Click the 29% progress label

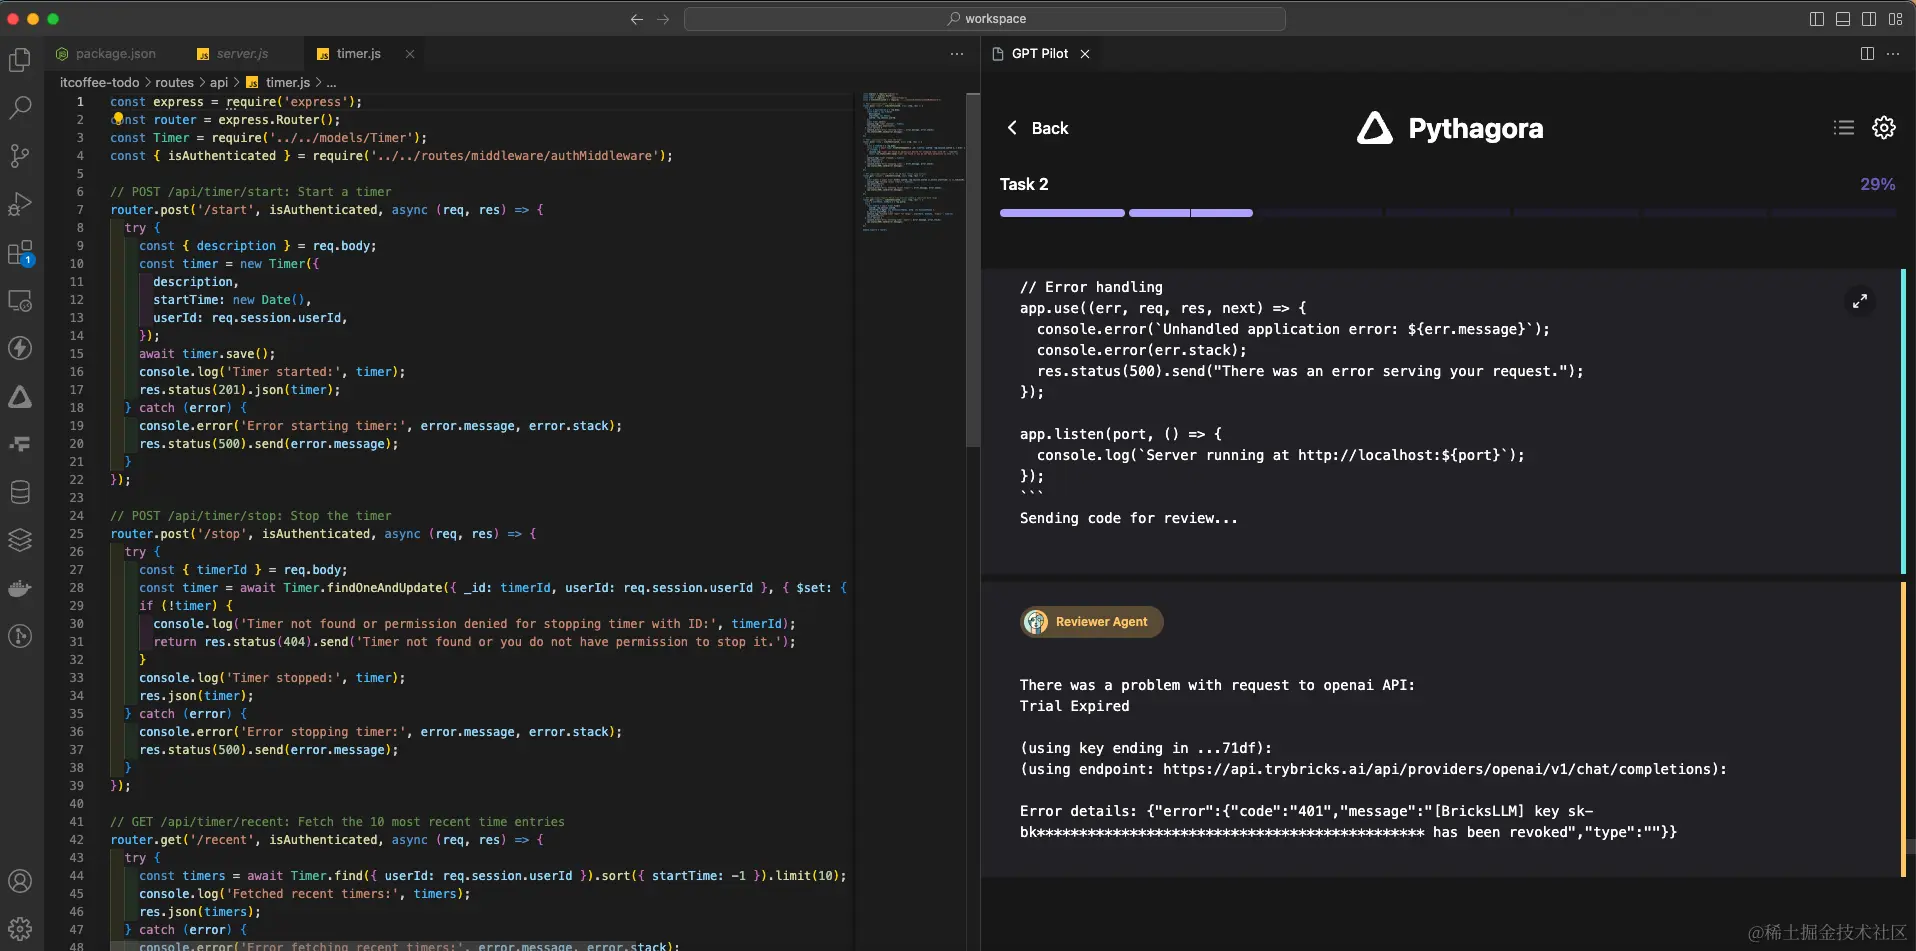[x=1877, y=184]
